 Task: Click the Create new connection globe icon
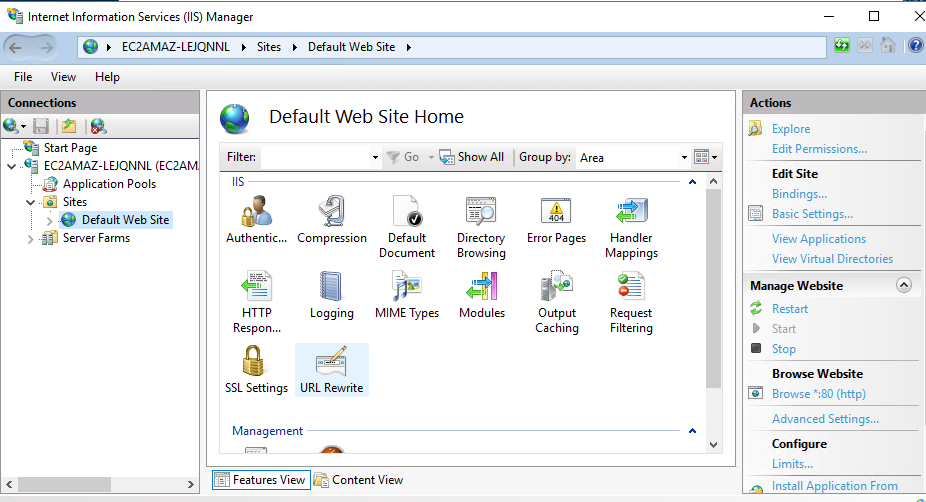pos(11,126)
